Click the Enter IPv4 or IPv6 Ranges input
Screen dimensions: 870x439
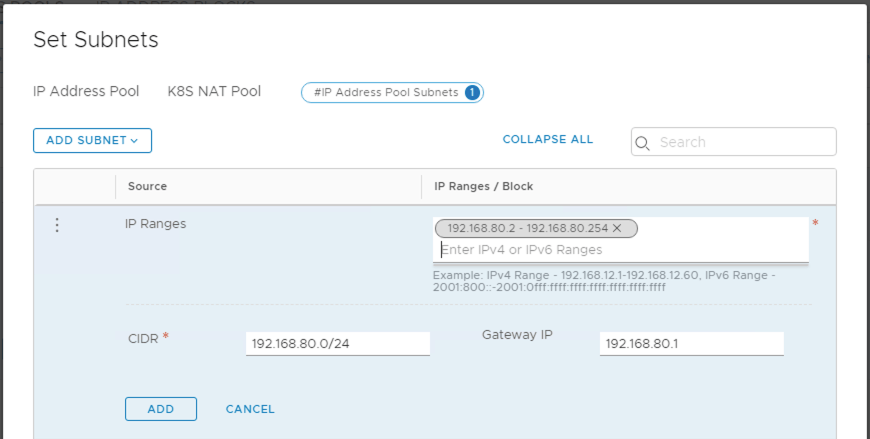click(620, 250)
